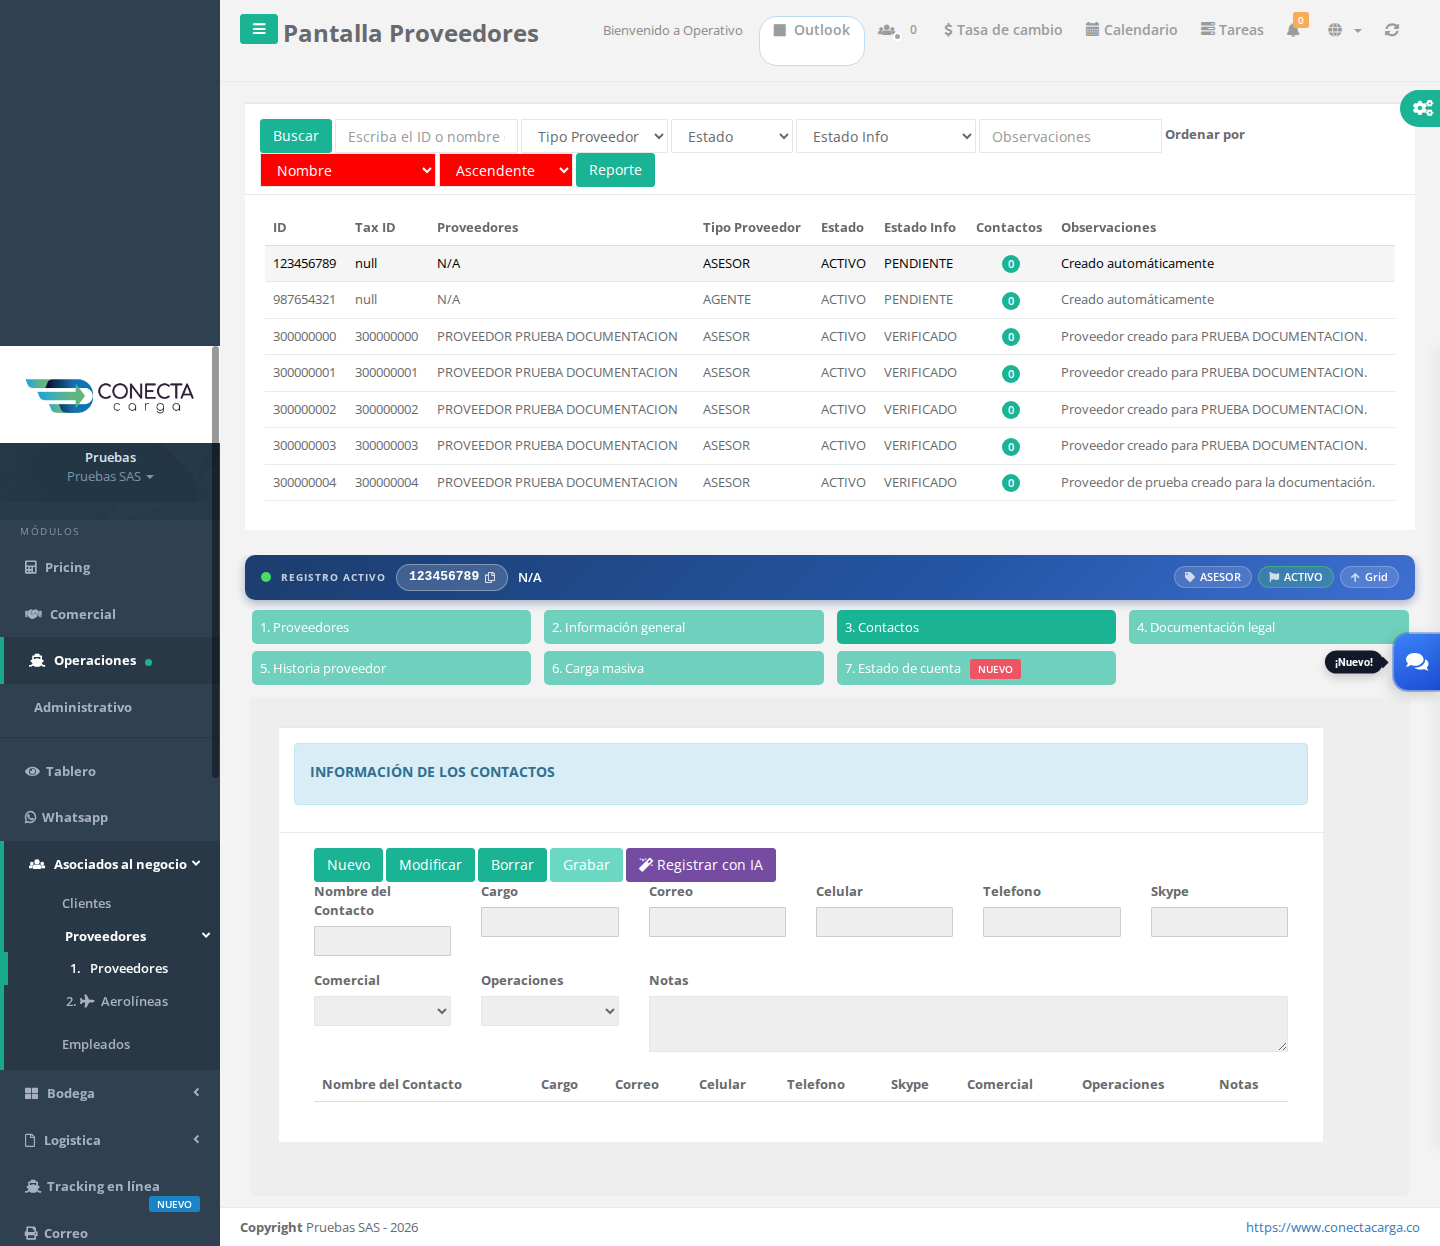Switch to the 7. Estado de cuenta tab
Viewport: 1440px width, 1246px height.
tap(976, 668)
